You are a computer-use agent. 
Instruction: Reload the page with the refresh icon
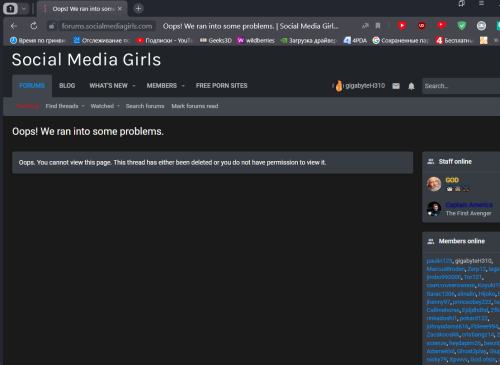pyautogui.click(x=34, y=26)
